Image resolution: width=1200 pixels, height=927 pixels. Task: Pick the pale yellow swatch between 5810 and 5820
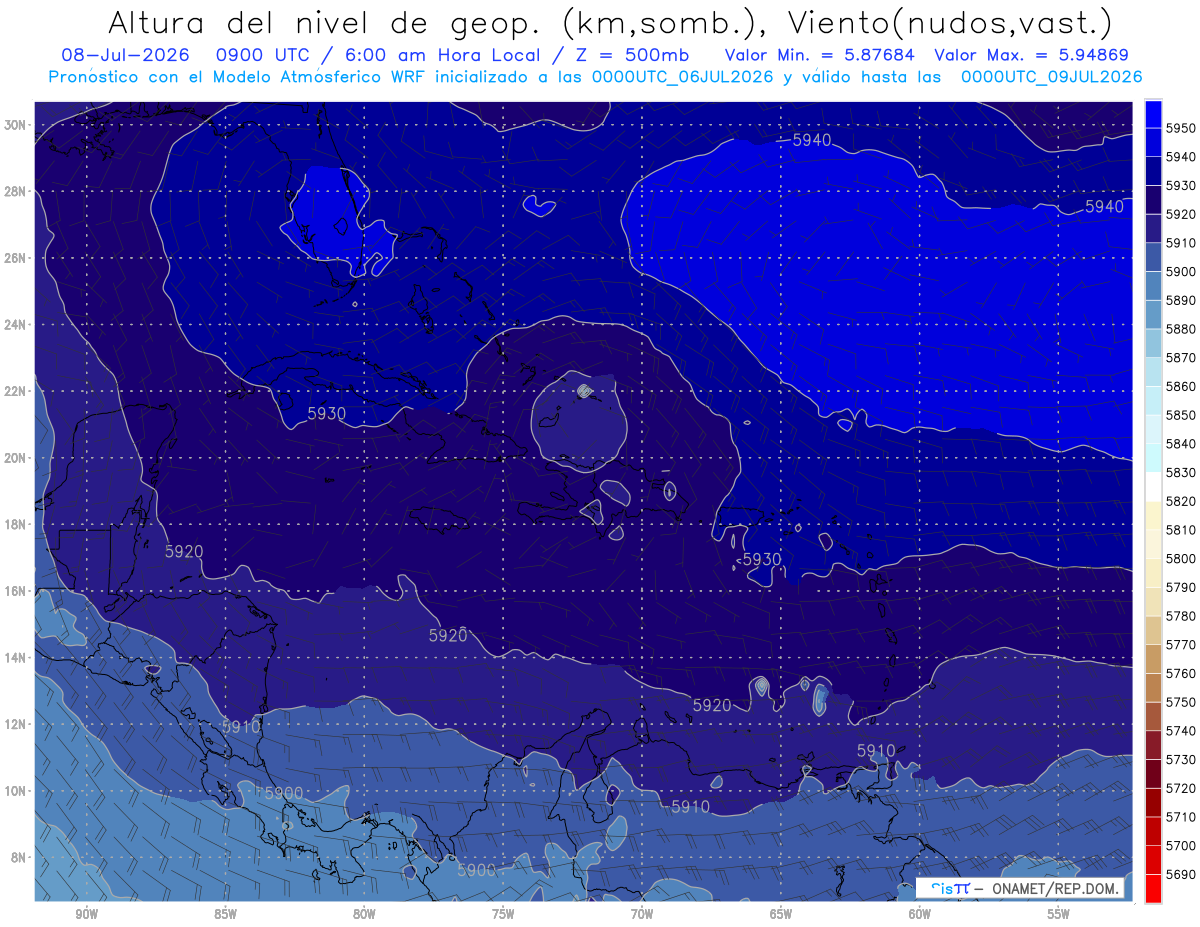1153,515
